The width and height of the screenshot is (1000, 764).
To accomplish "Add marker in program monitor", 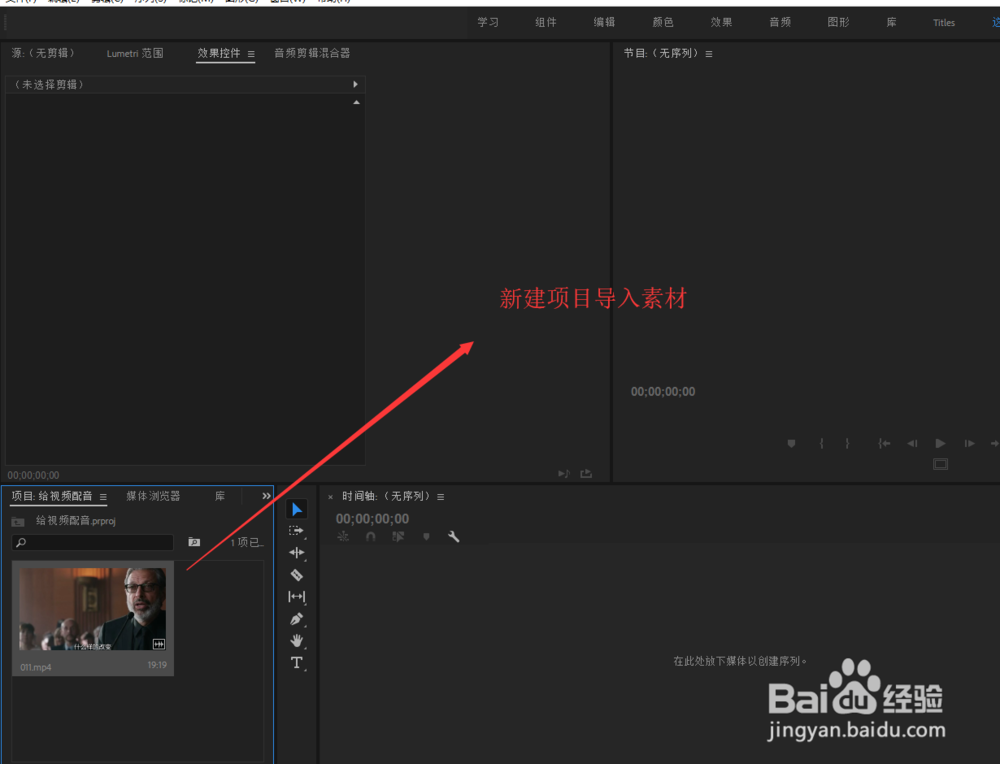I will pyautogui.click(x=791, y=443).
